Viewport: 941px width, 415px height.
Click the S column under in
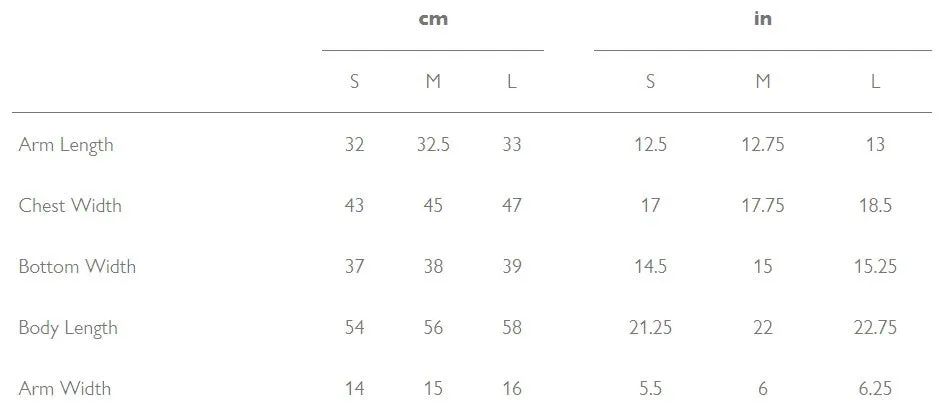651,81
